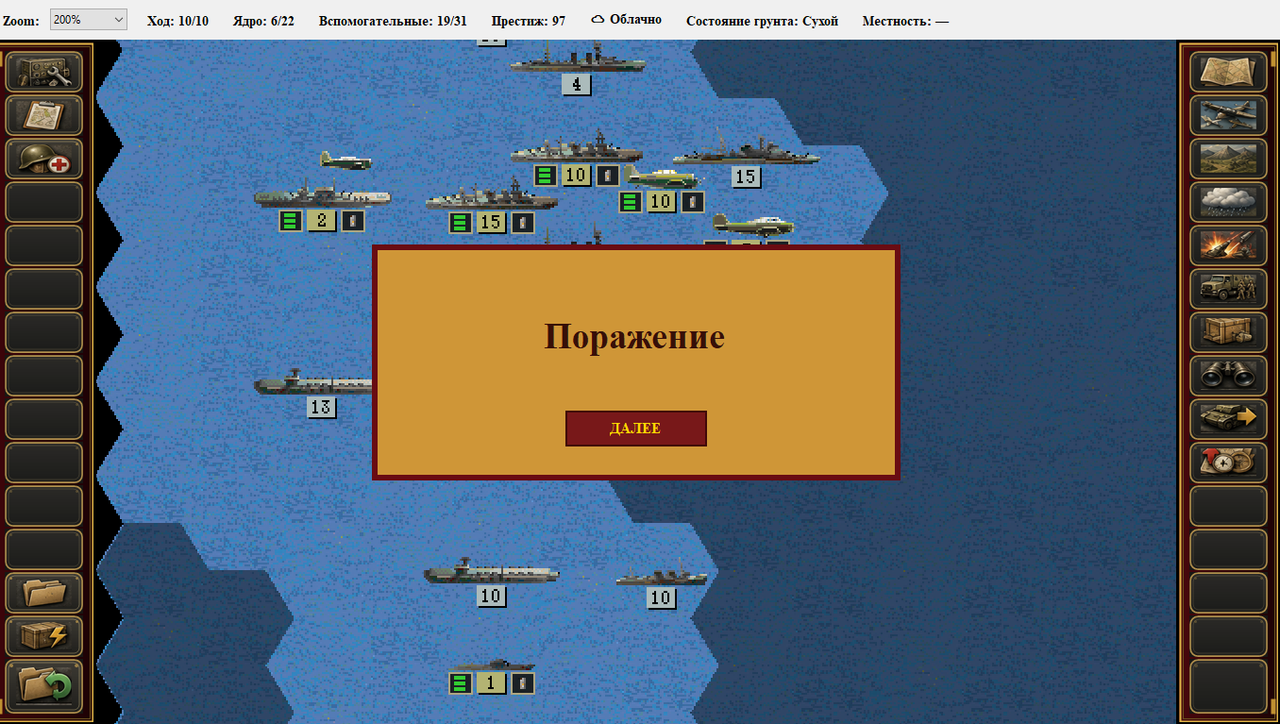Select the mountain terrain icon
Viewport: 1280px width, 724px height.
[x=1228, y=159]
